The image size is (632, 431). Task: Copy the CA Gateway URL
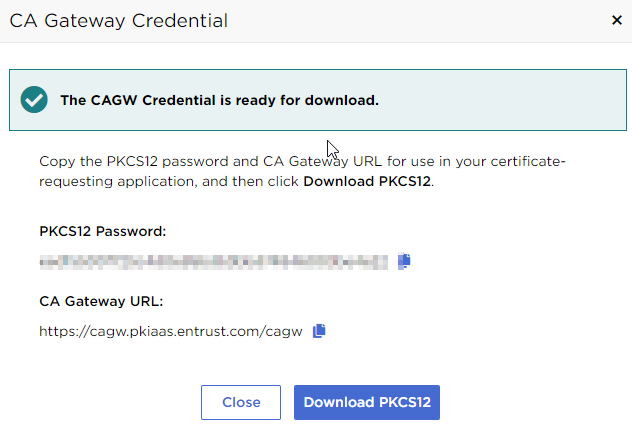point(319,331)
